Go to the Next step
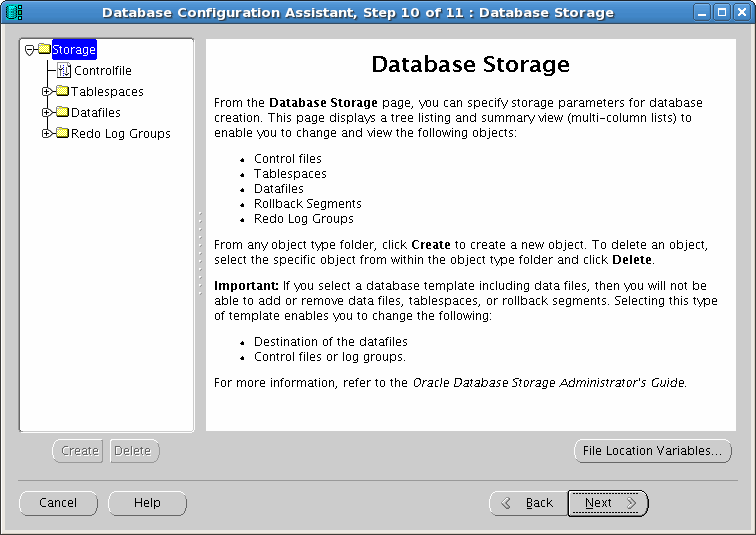This screenshot has width=756, height=535. (x=608, y=503)
